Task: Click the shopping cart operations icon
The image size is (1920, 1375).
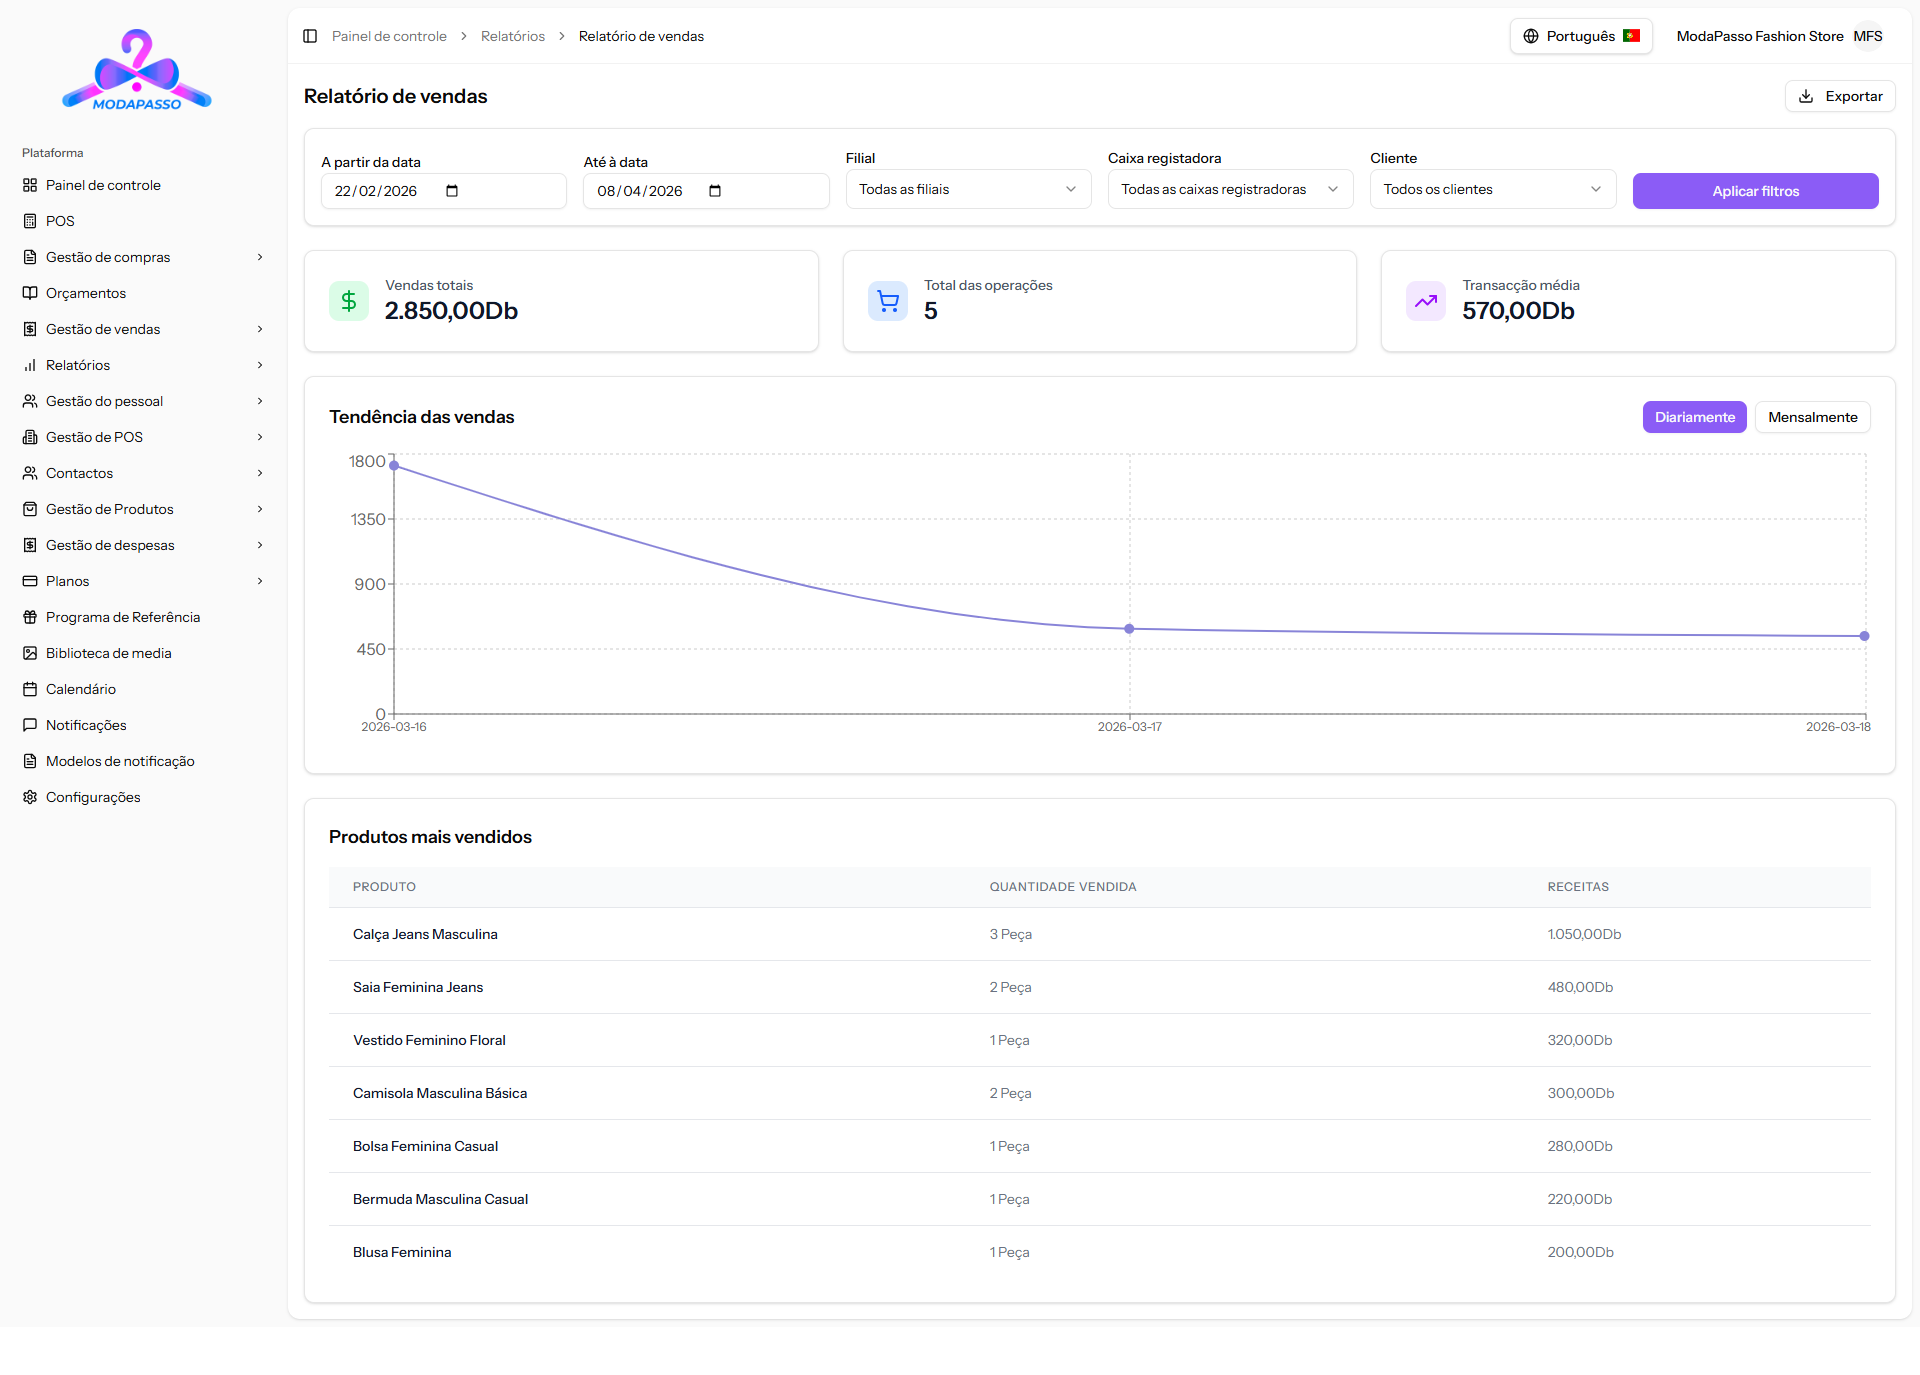Action: click(x=888, y=301)
